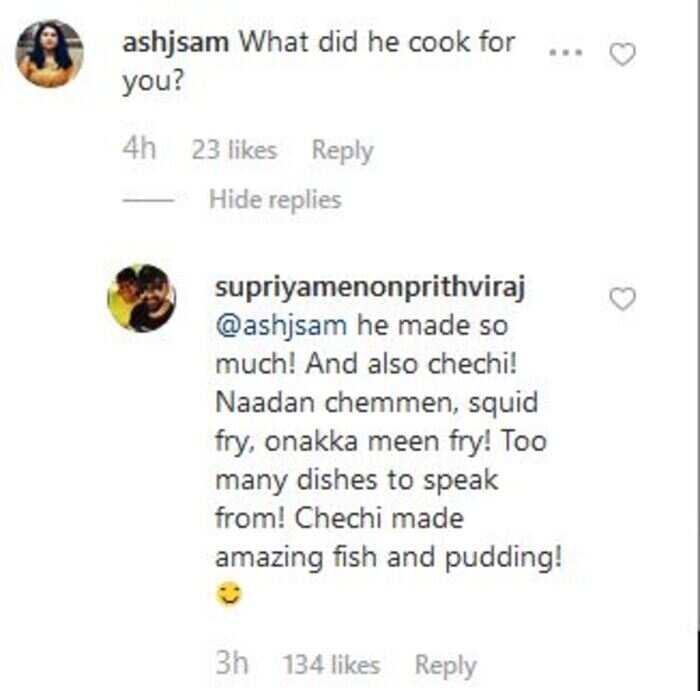Like supriyamenonprithviraj's reply using the heart
This screenshot has width=700, height=691.
[x=622, y=299]
